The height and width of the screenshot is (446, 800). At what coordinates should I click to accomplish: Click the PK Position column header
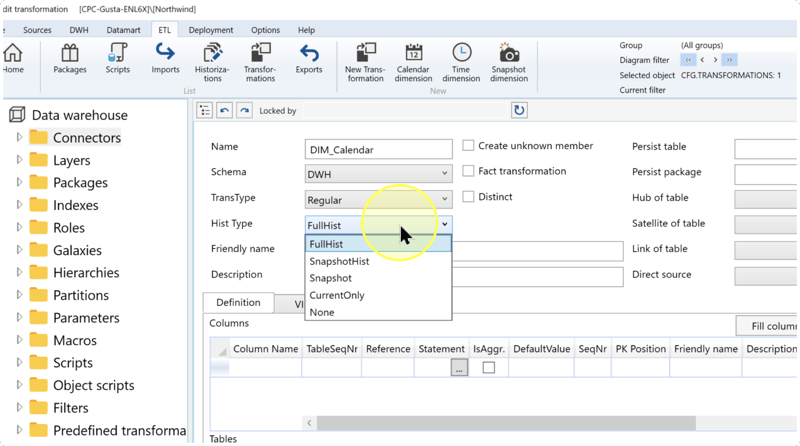(x=640, y=349)
